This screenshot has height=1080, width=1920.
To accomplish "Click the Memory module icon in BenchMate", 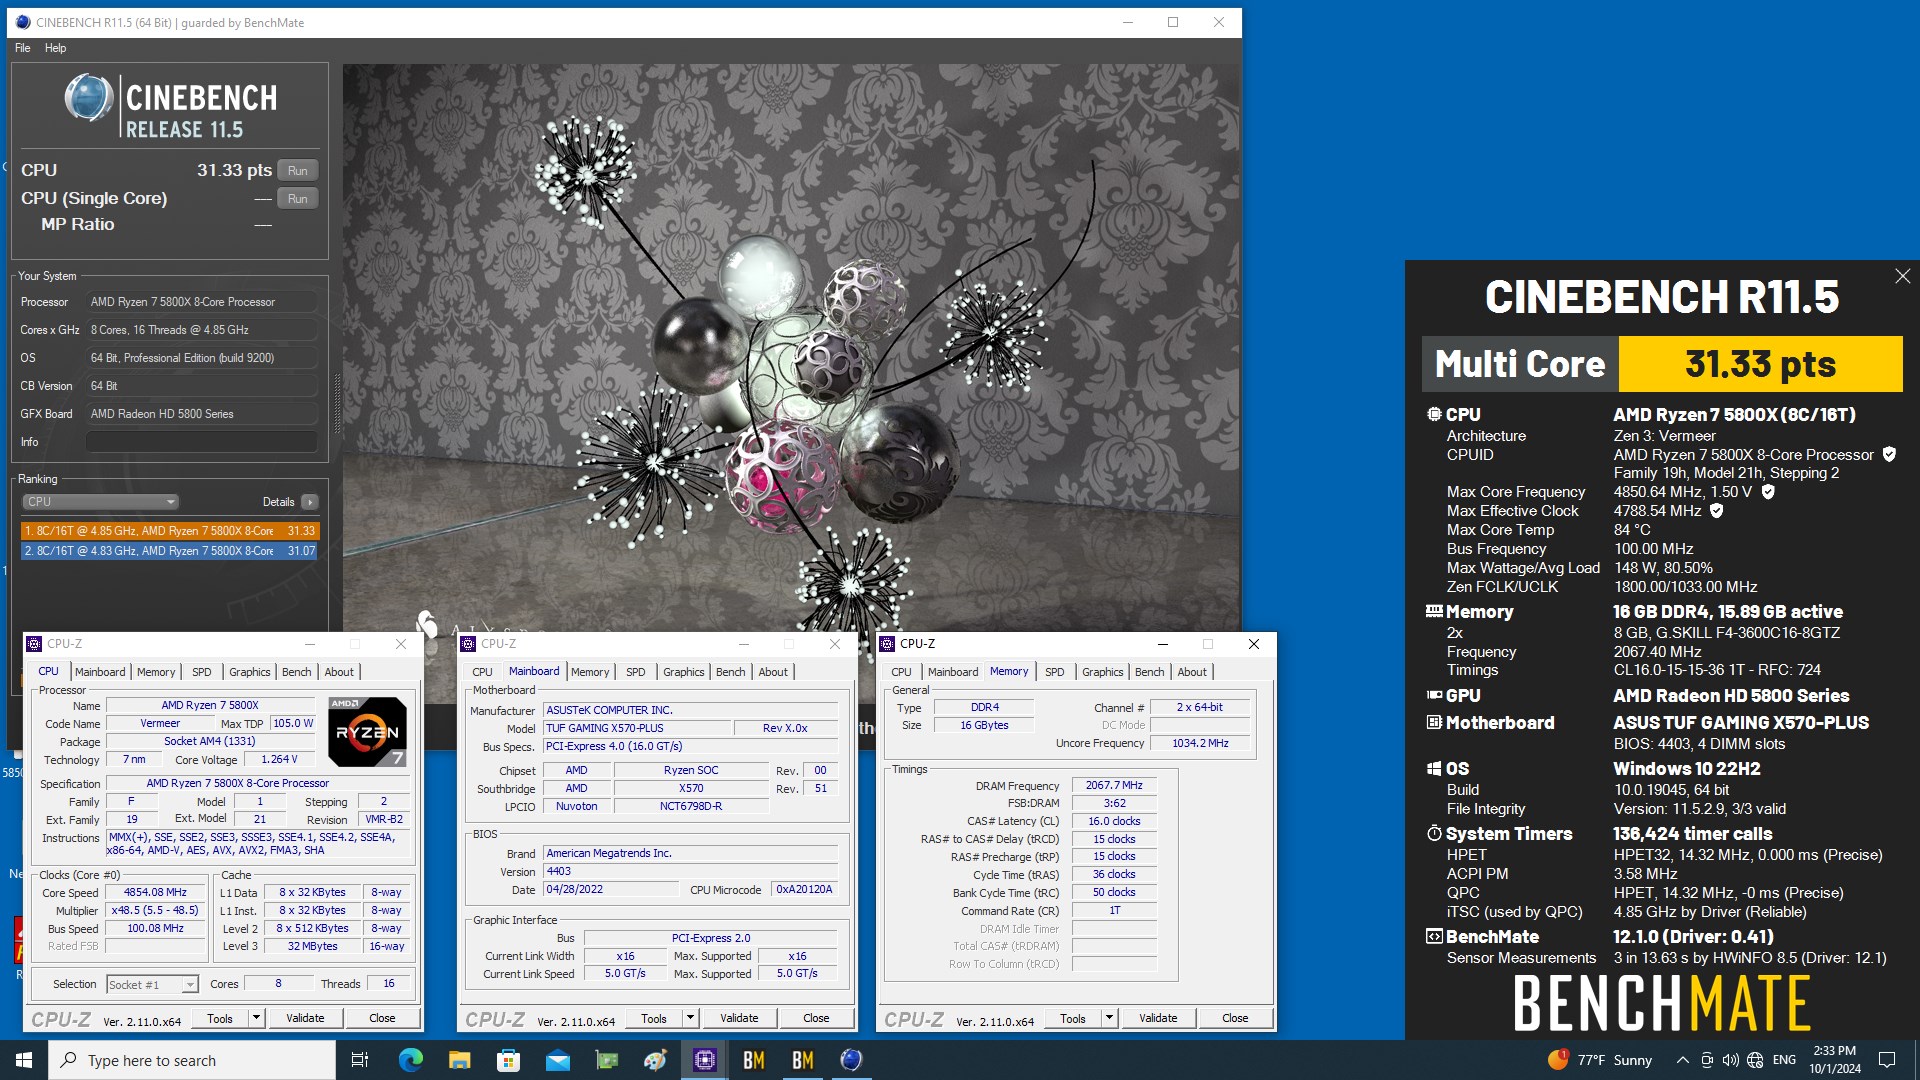I will pos(1434,611).
